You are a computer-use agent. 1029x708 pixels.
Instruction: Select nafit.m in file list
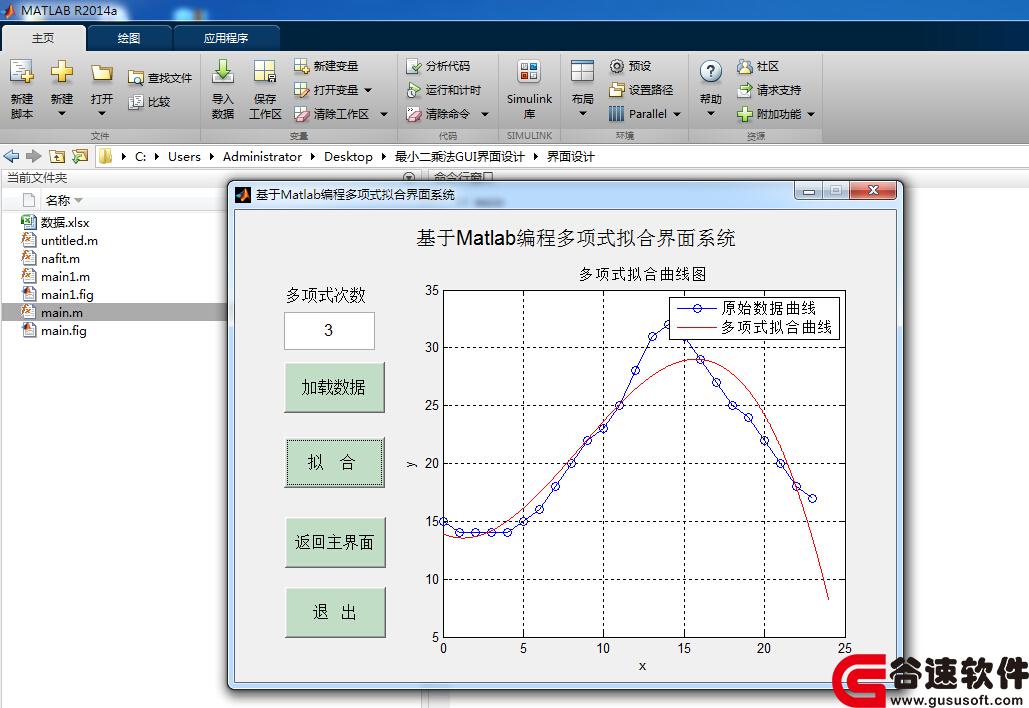tap(60, 259)
